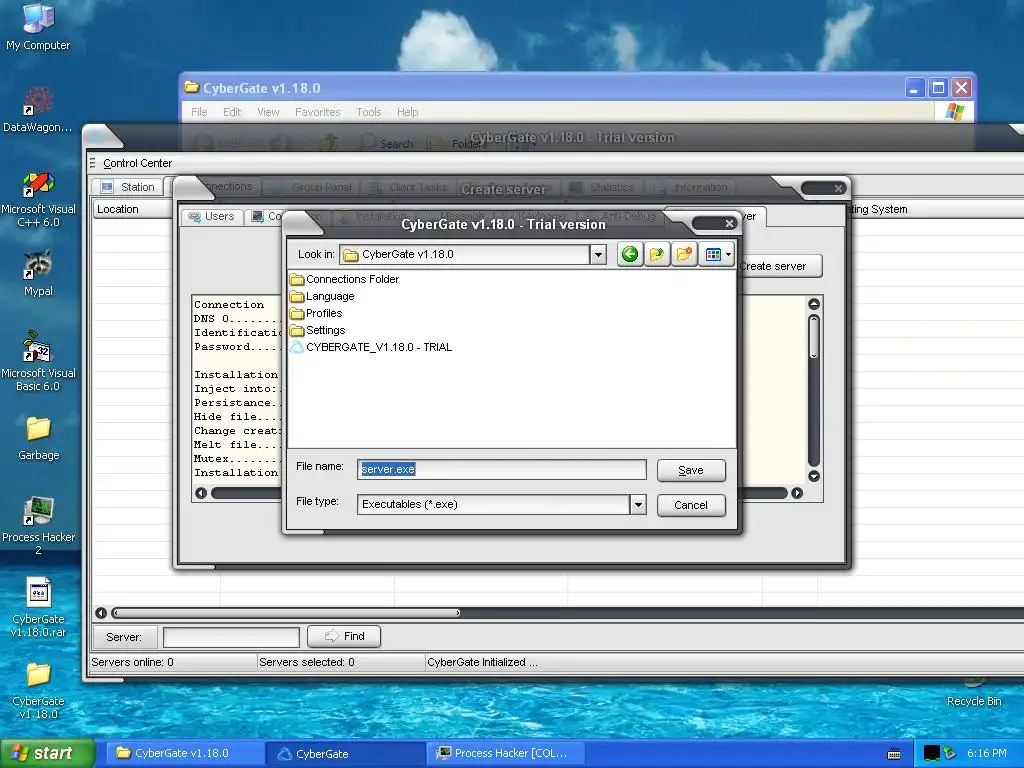This screenshot has height=768, width=1024.
Task: Close the Create server window
Action: [x=839, y=188]
